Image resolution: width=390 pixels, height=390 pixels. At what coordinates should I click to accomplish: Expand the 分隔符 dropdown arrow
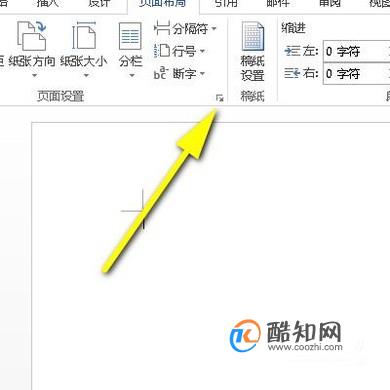point(214,29)
